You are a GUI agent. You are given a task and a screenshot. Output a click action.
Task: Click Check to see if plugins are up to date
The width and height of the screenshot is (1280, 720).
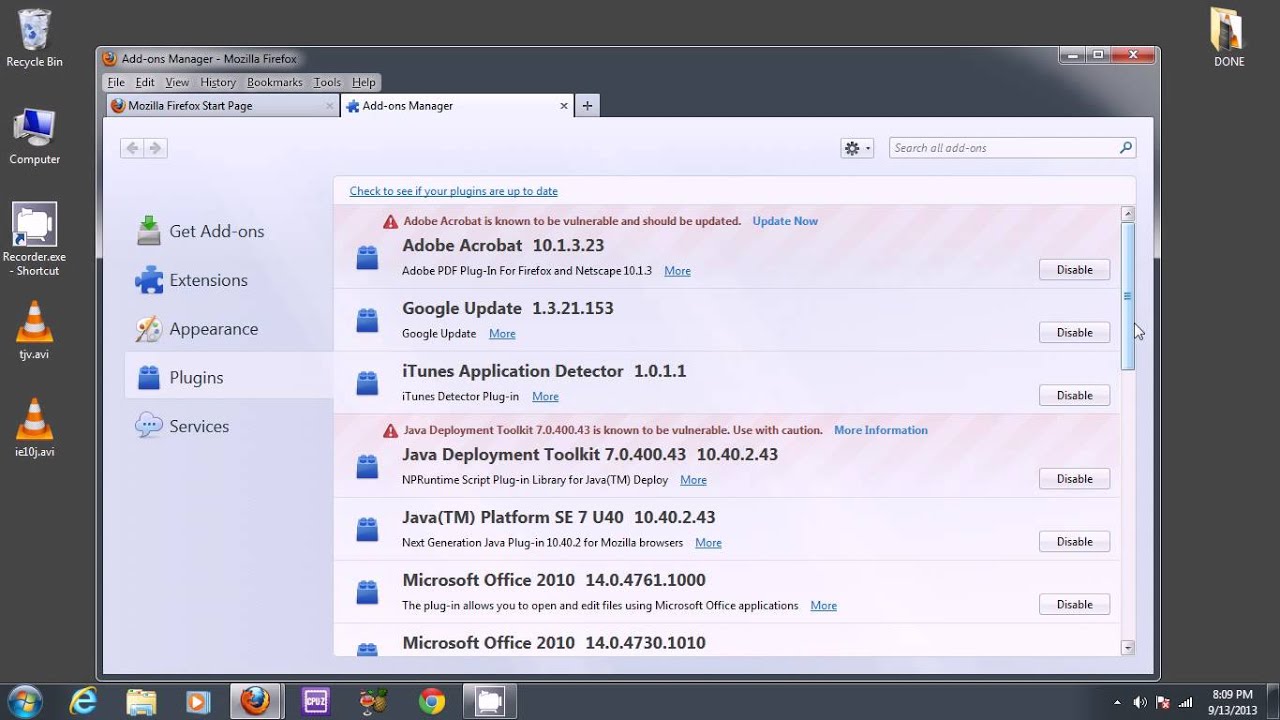coord(453,191)
